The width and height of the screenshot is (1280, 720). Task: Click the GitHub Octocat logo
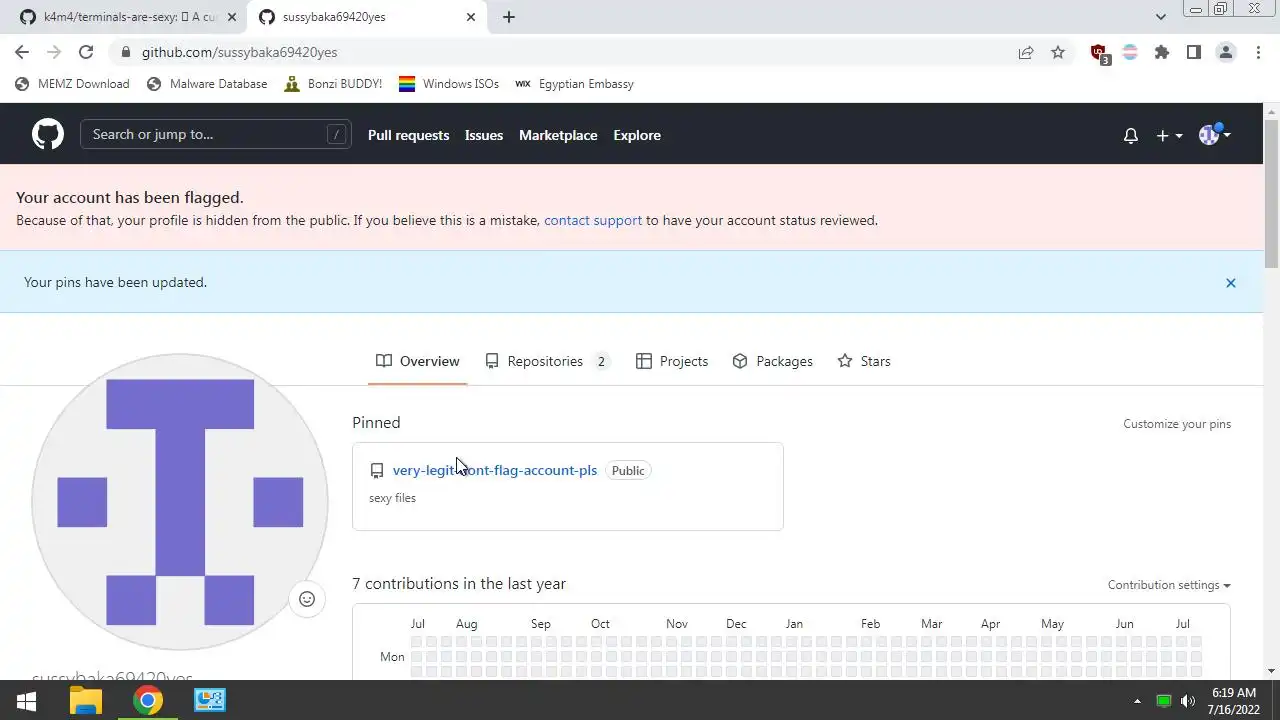(47, 134)
